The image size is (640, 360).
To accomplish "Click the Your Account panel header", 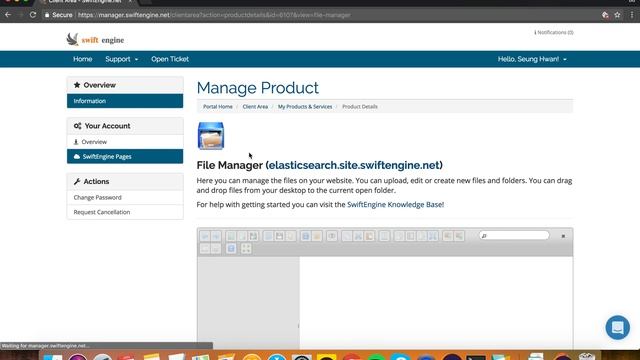I will point(125,126).
